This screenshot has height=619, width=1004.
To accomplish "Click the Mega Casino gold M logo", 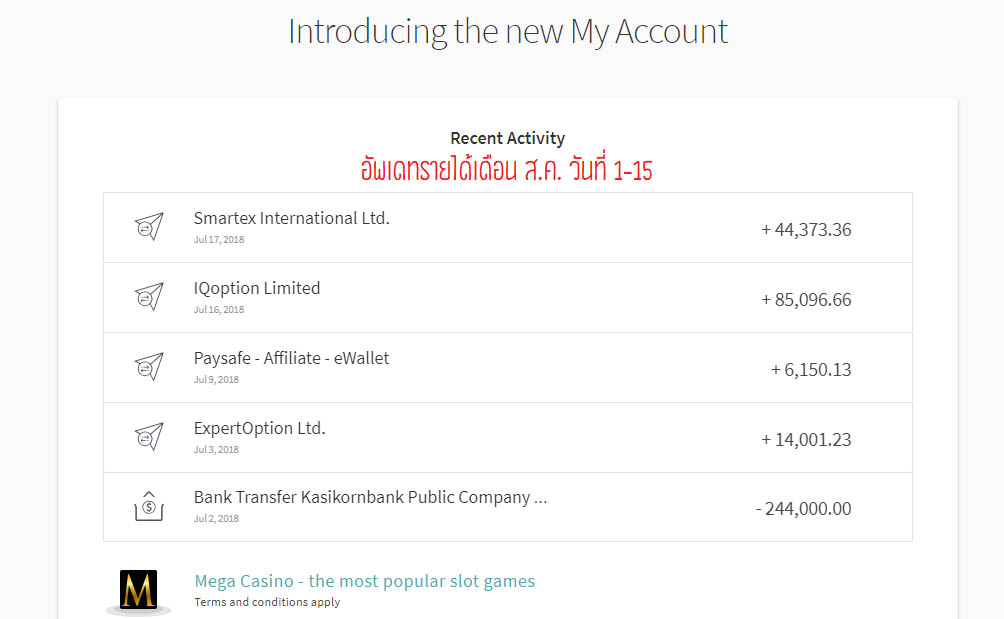I will click(138, 590).
